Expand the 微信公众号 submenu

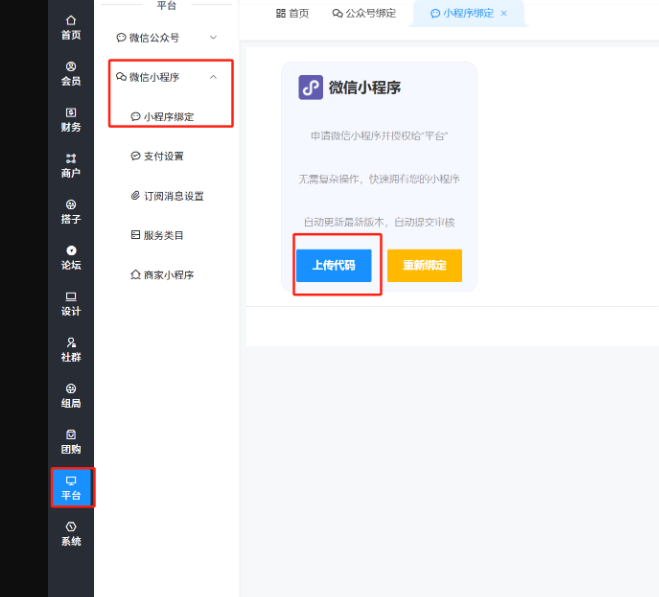(x=167, y=38)
